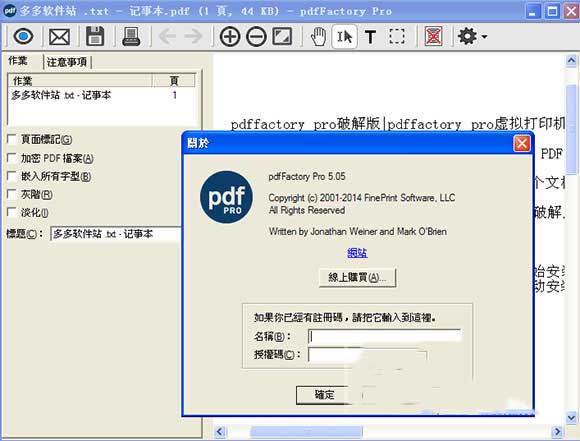580x441 pixels.
Task: Open the gear settings dropdown arrow
Action: coord(484,37)
